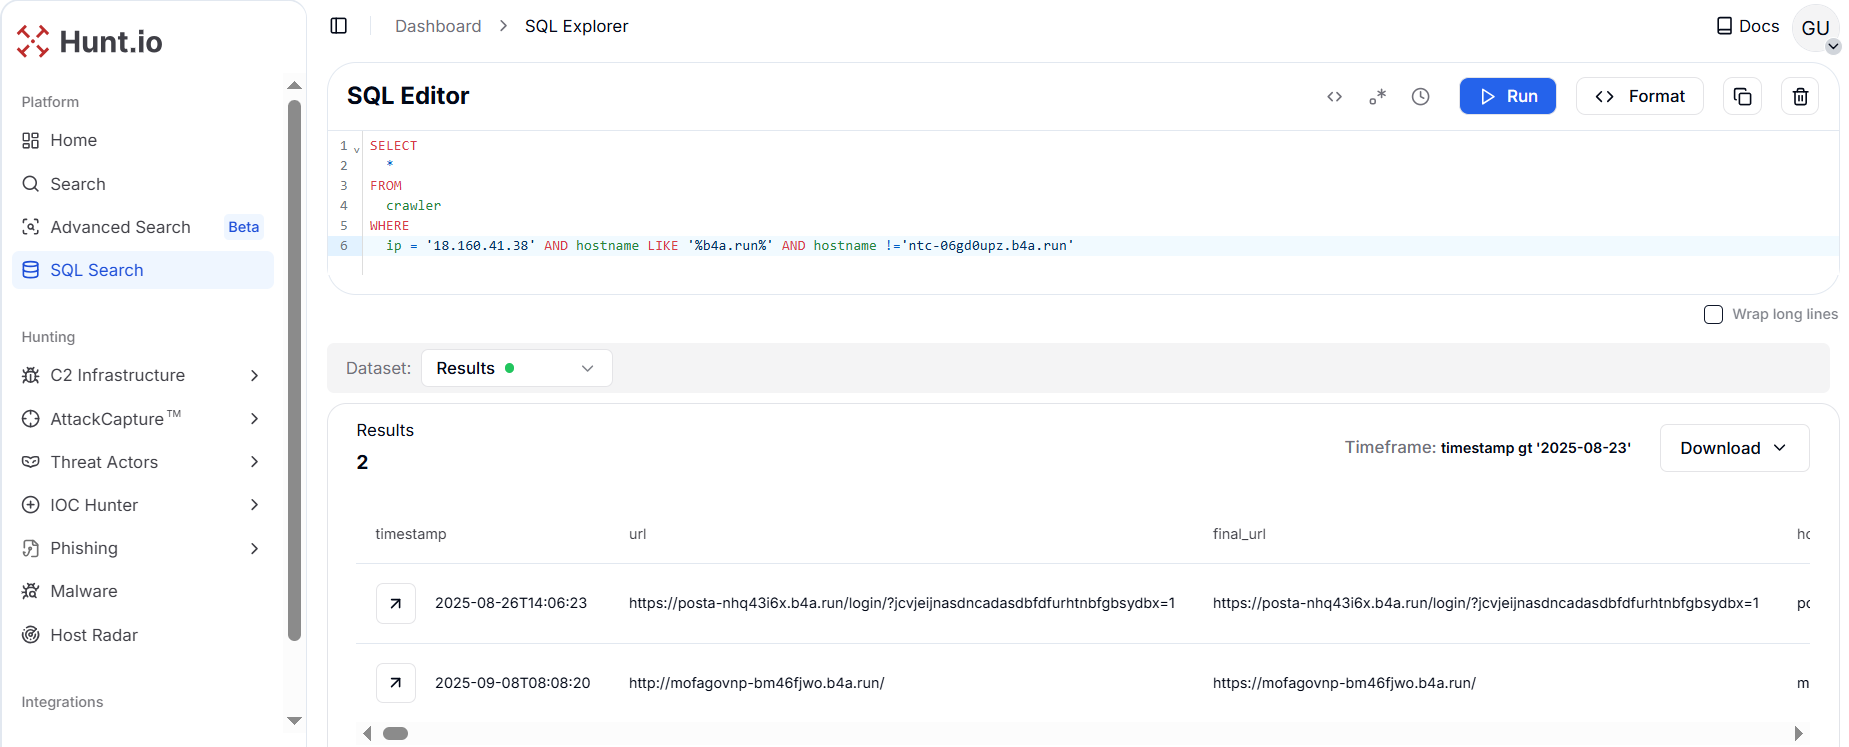The width and height of the screenshot is (1849, 747).
Task: Select Host Radar from the sidebar
Action: coord(94,635)
